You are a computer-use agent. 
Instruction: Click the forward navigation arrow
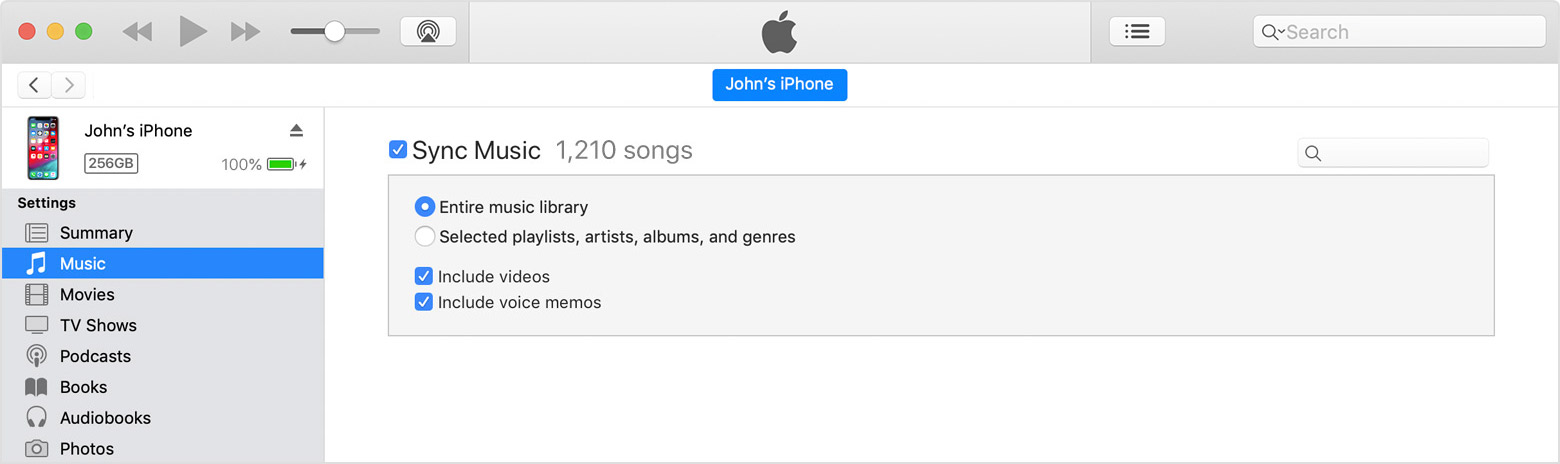[69, 85]
